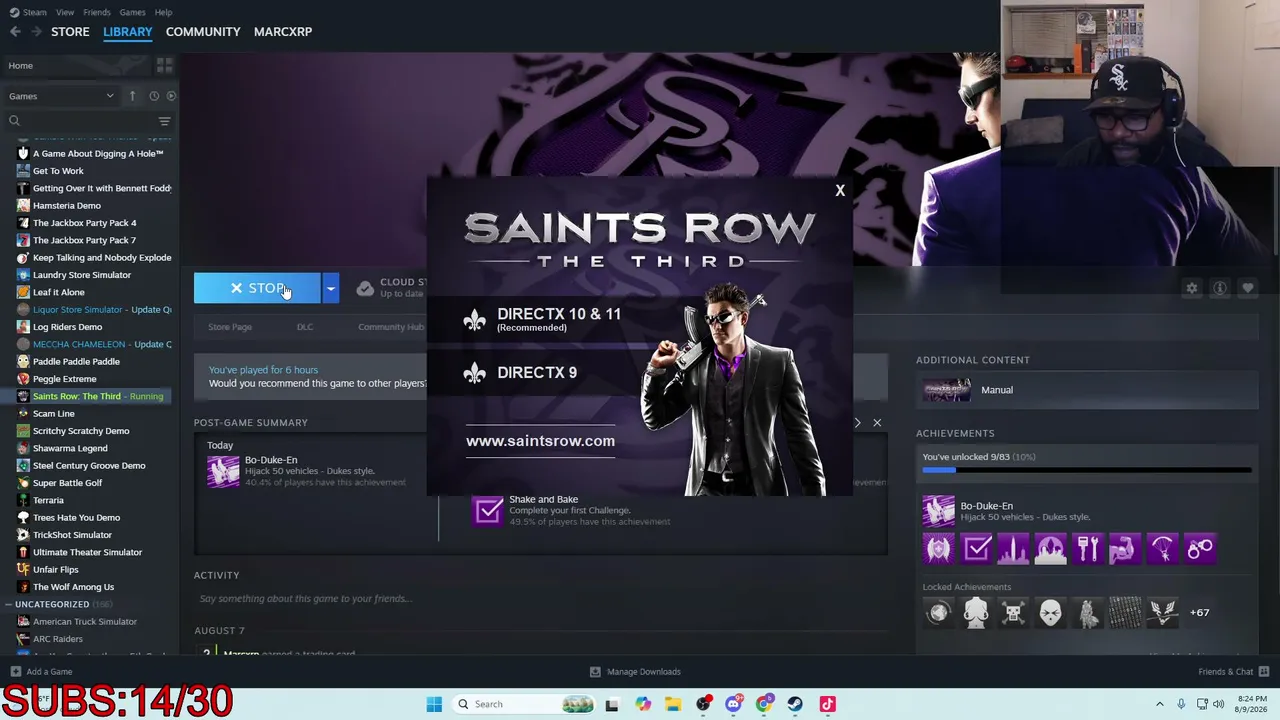Switch to the COMMUNITY tab
The height and width of the screenshot is (720, 1280).
tap(203, 32)
